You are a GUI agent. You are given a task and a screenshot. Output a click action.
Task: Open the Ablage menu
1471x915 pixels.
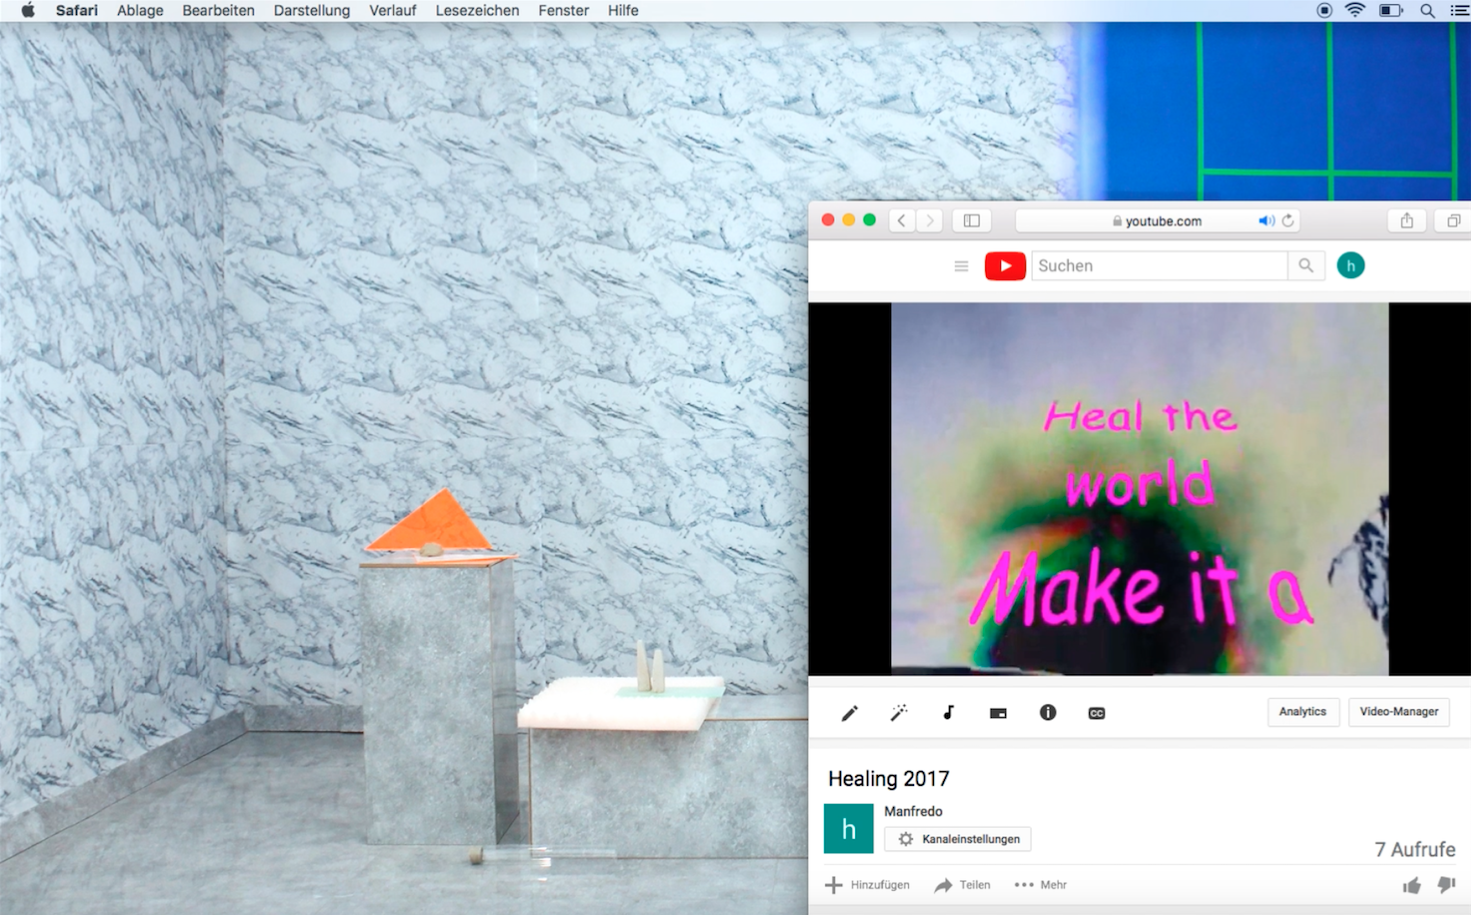pos(140,10)
